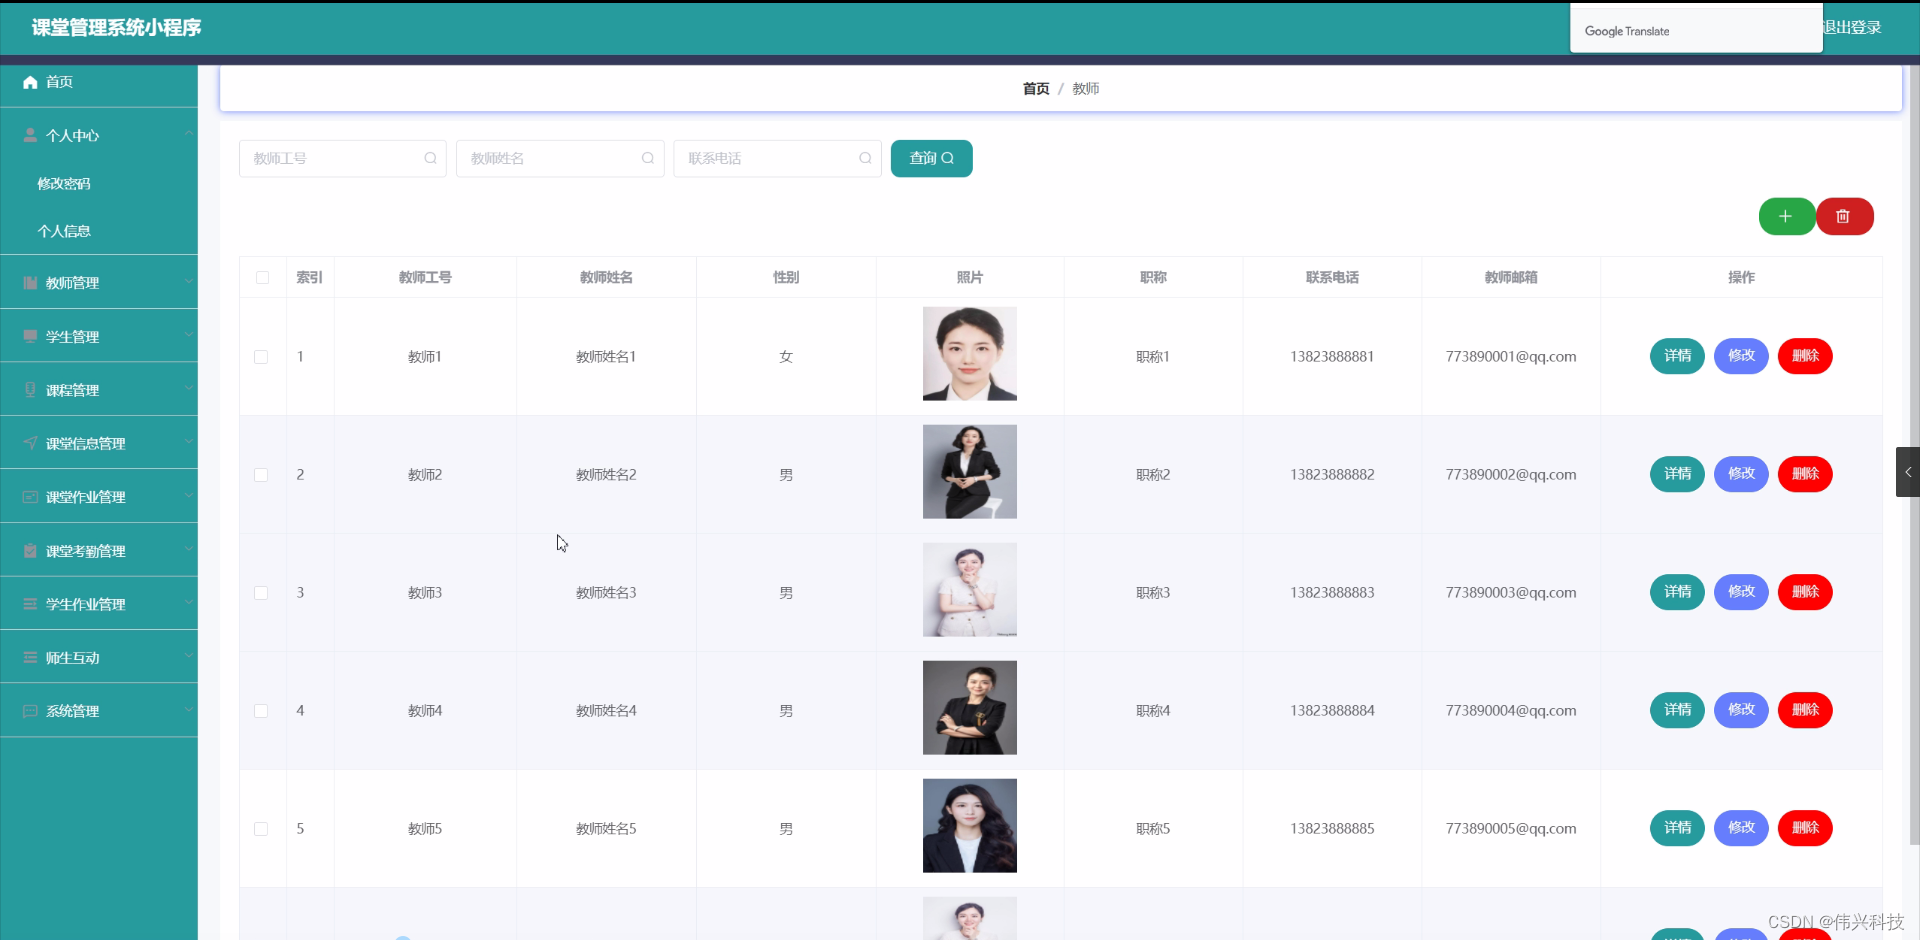Open 详情 for teacher 教师2
Screen dimensions: 1920x940
pyautogui.click(x=1676, y=474)
